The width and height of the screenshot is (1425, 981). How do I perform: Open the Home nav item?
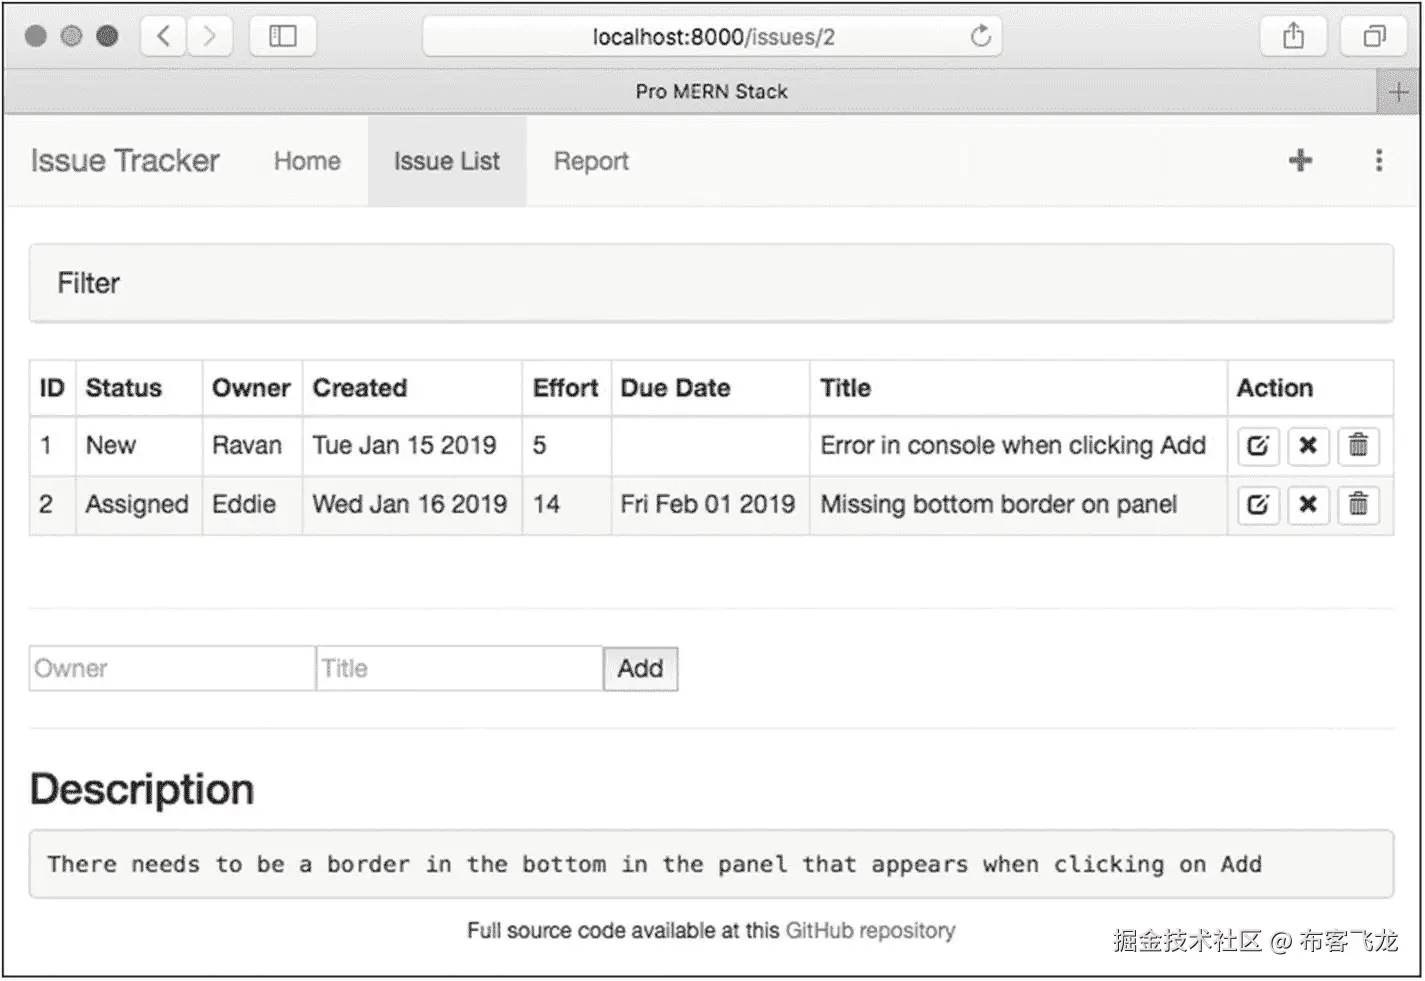coord(307,161)
